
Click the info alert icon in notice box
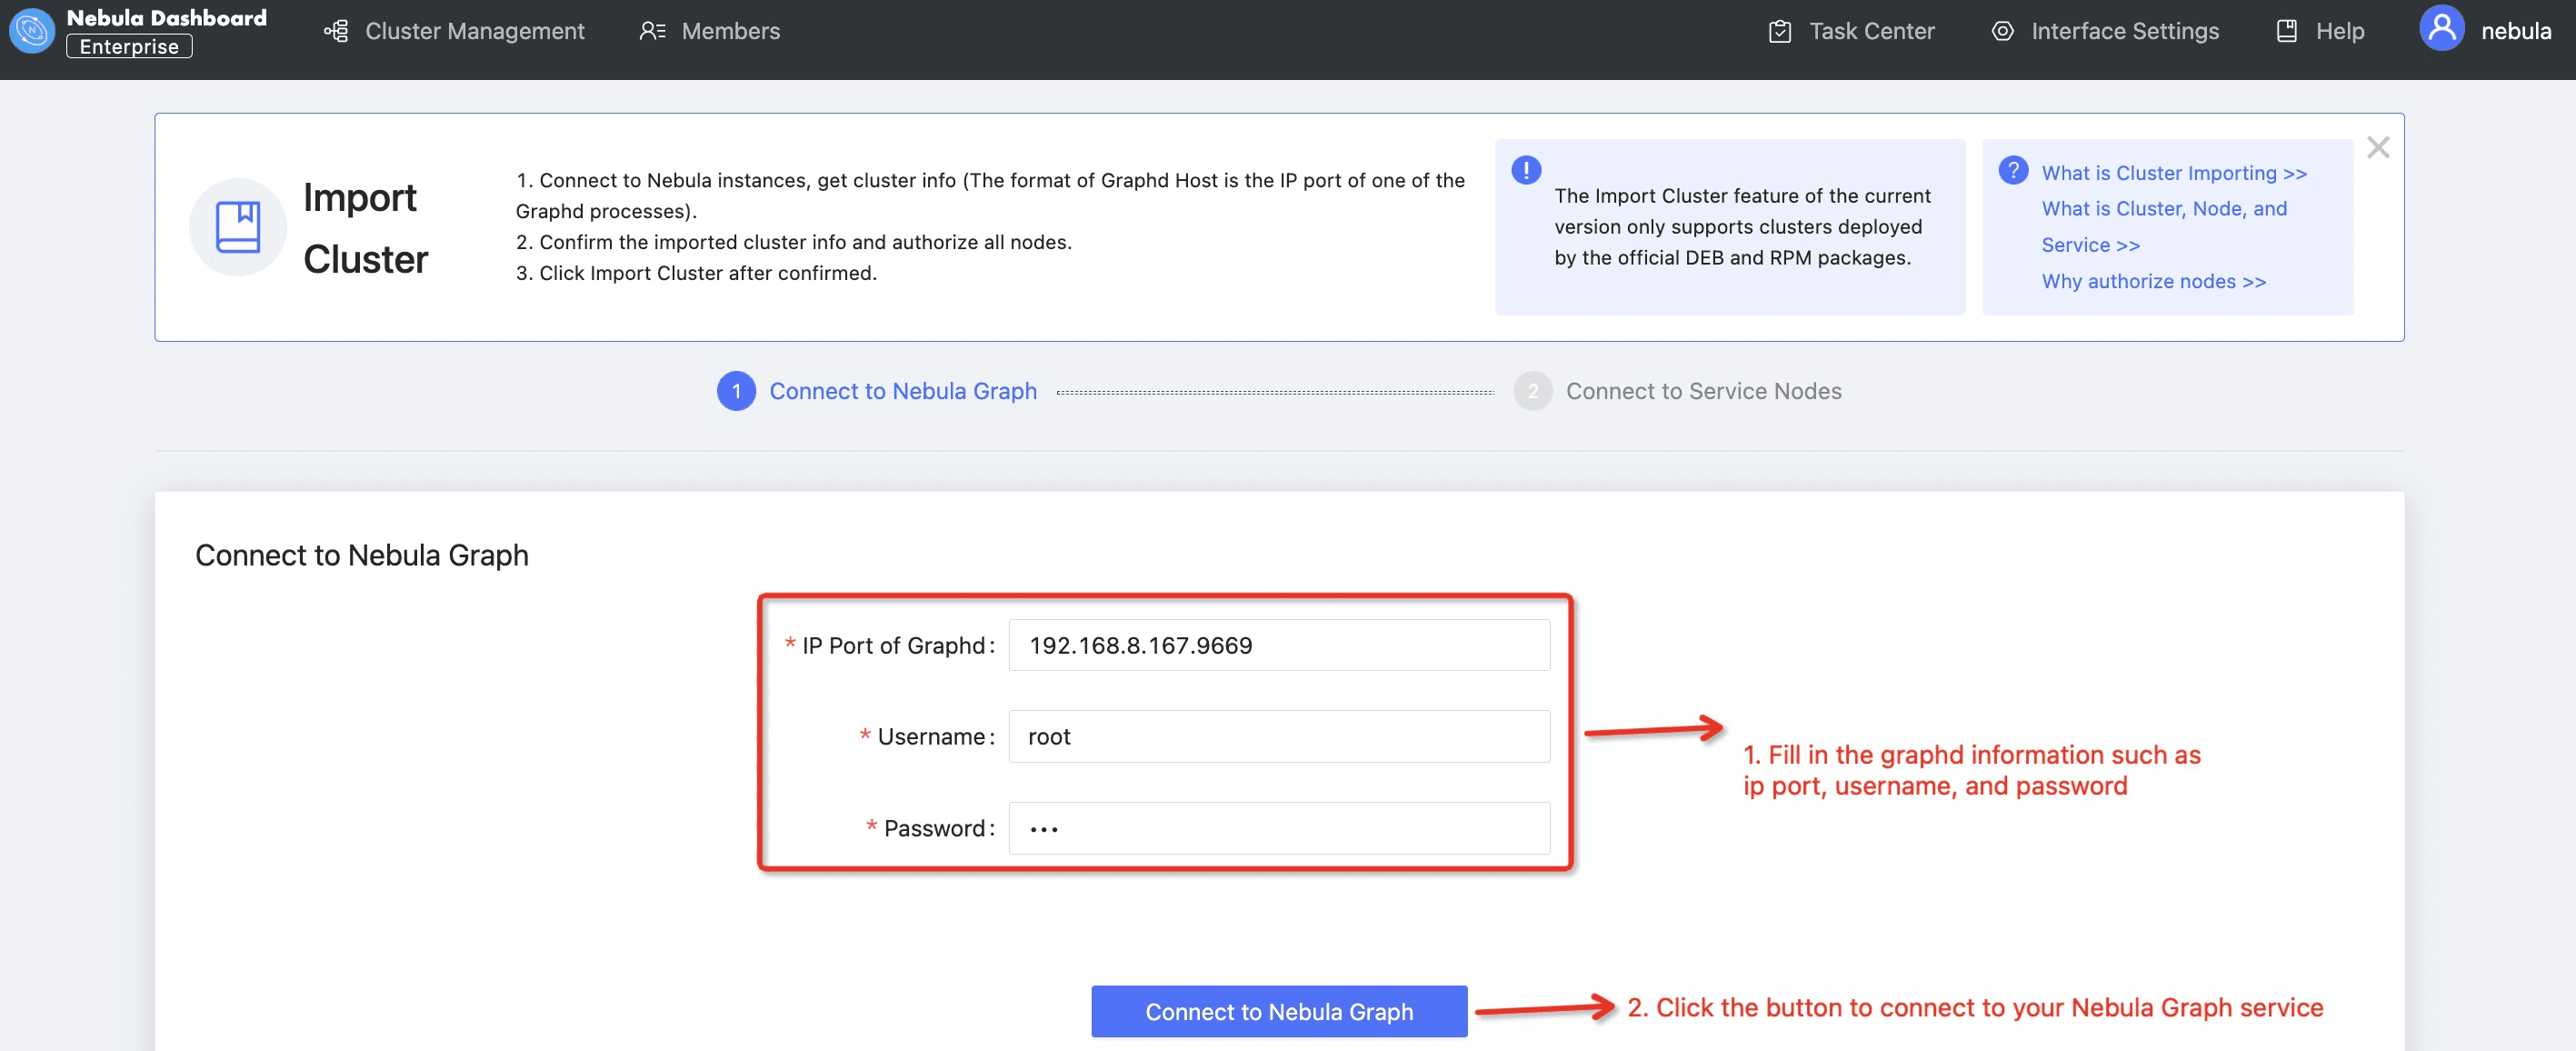coord(1525,169)
